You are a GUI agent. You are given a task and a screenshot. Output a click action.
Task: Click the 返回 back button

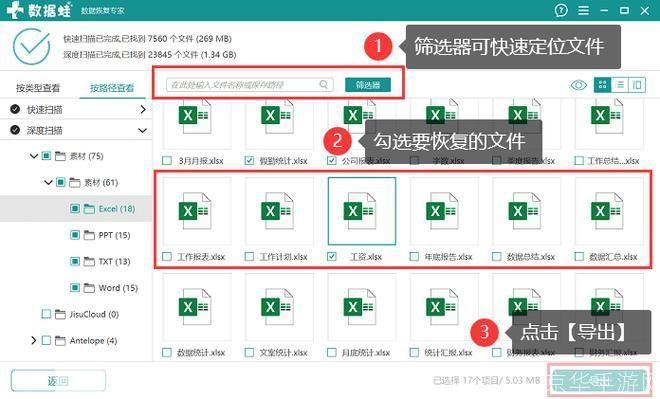[x=58, y=381]
